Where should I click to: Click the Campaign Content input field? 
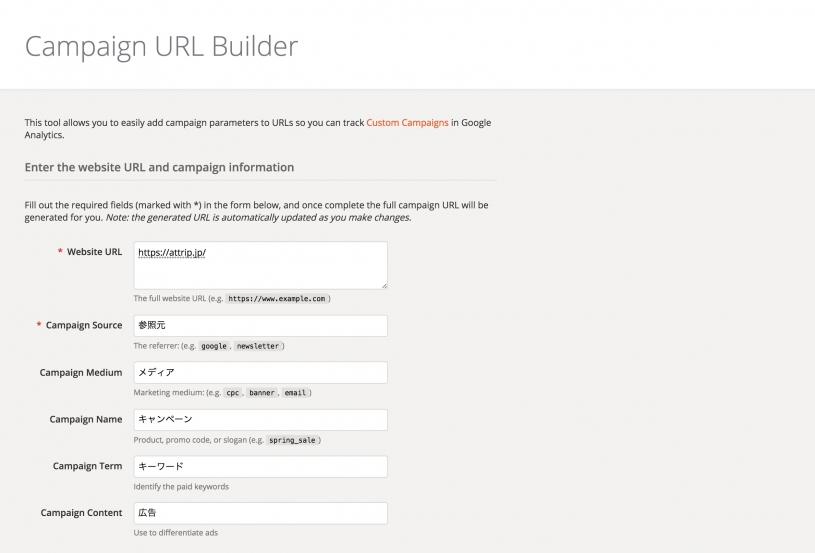260,513
